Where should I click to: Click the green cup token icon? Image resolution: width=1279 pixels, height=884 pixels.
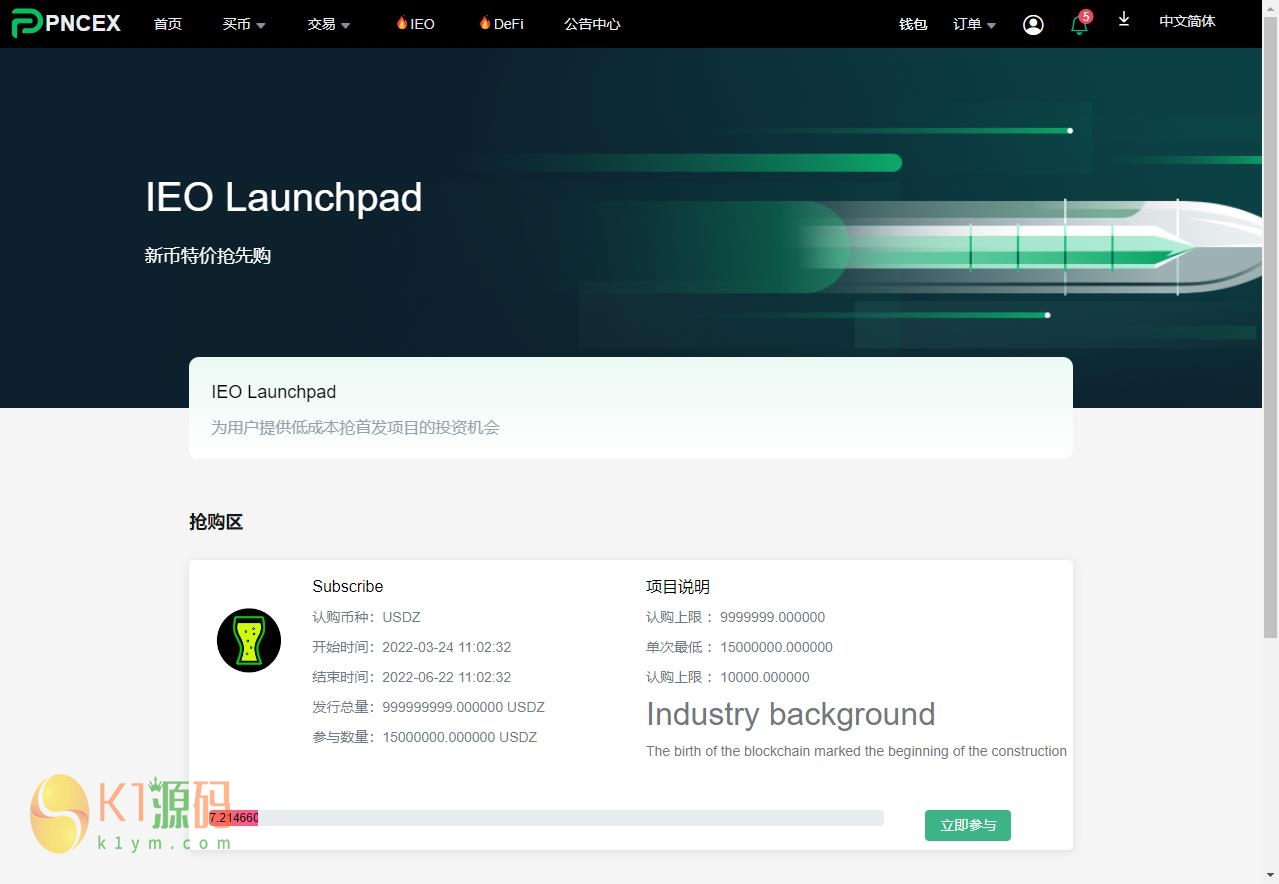pyautogui.click(x=249, y=640)
